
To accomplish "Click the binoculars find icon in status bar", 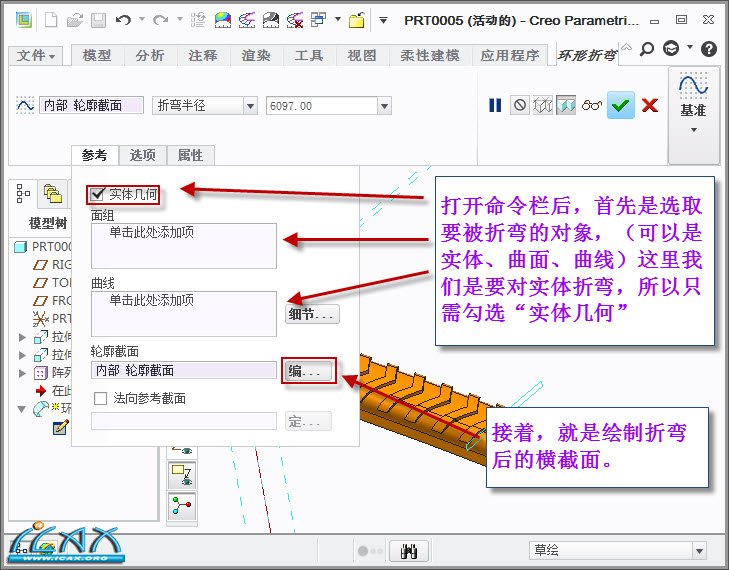I will (409, 551).
